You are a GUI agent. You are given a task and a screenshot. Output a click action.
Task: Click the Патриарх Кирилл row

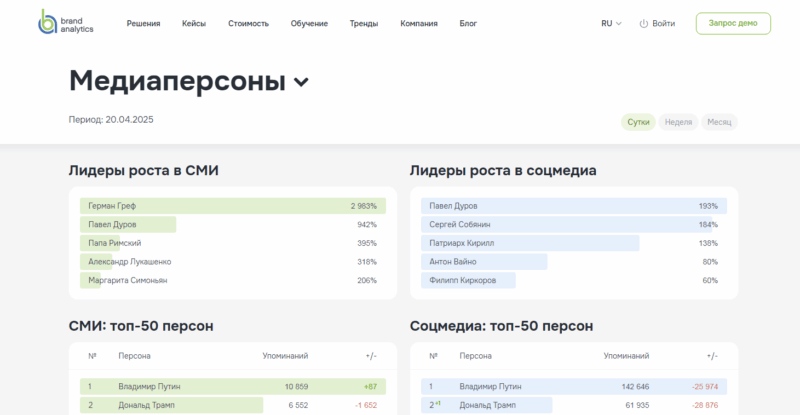point(574,243)
